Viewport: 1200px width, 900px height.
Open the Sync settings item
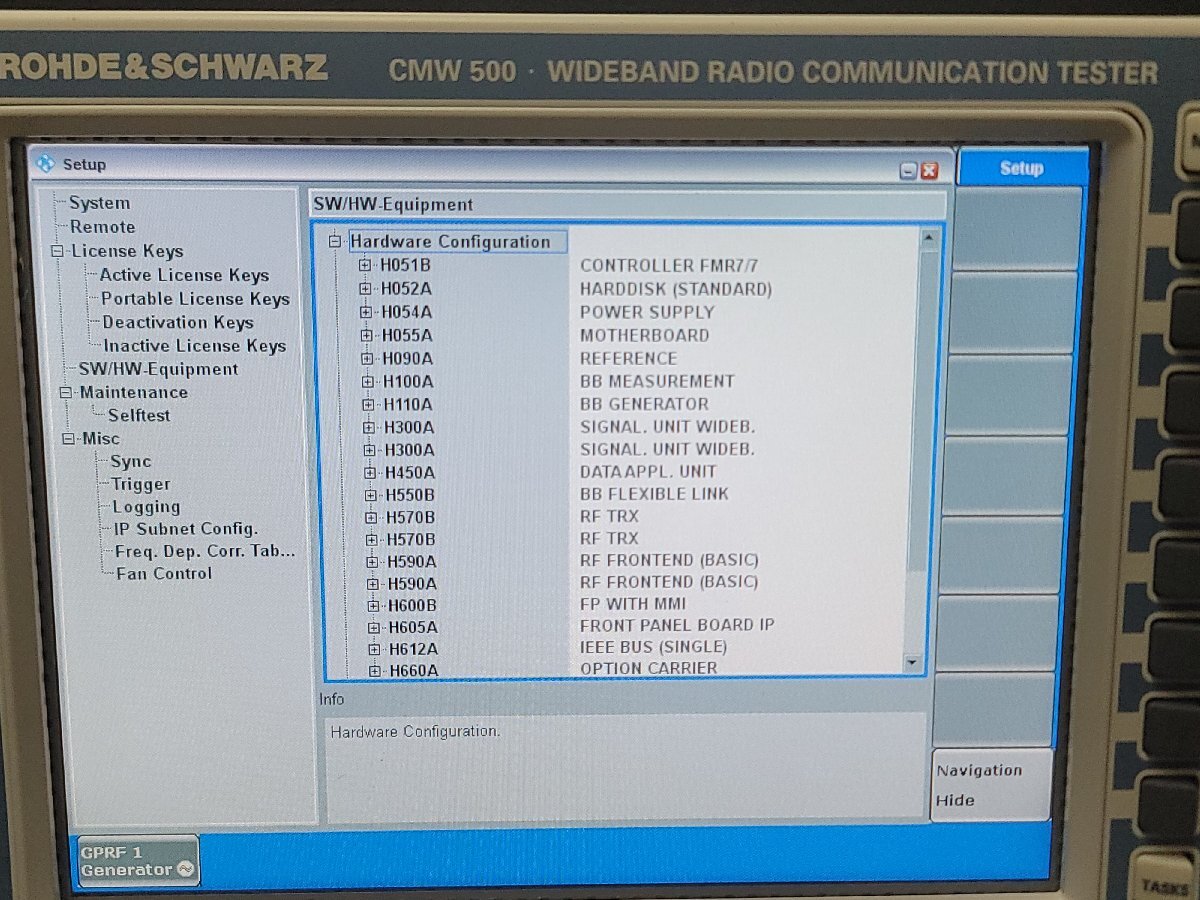(x=131, y=461)
